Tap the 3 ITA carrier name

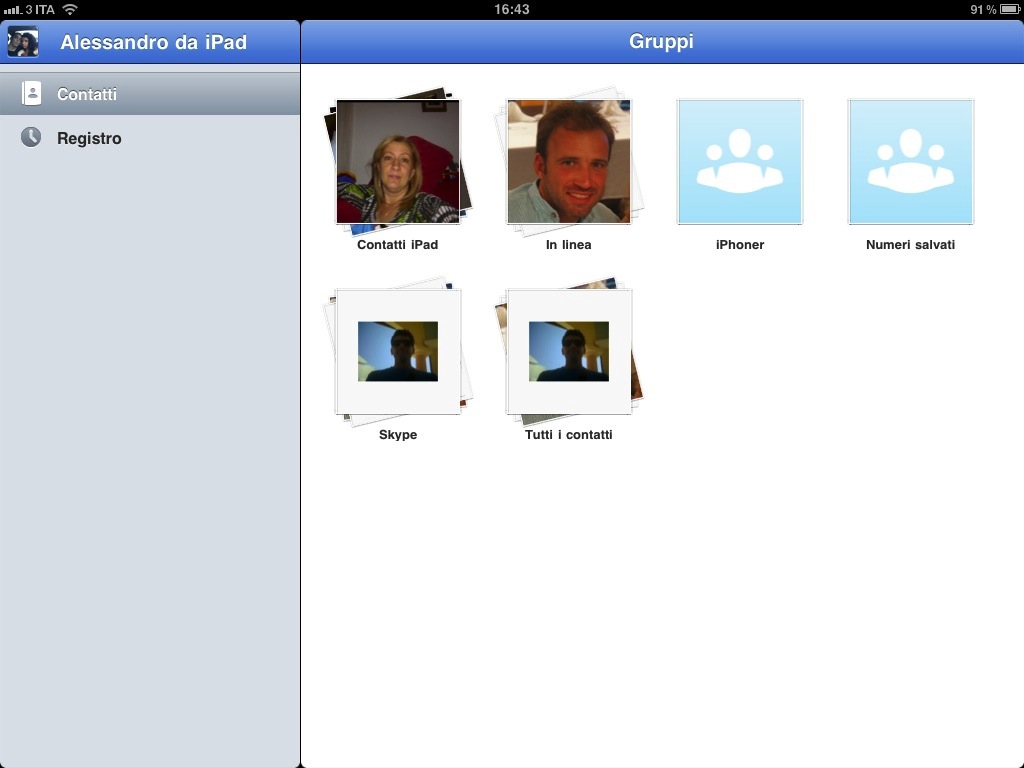tap(40, 10)
